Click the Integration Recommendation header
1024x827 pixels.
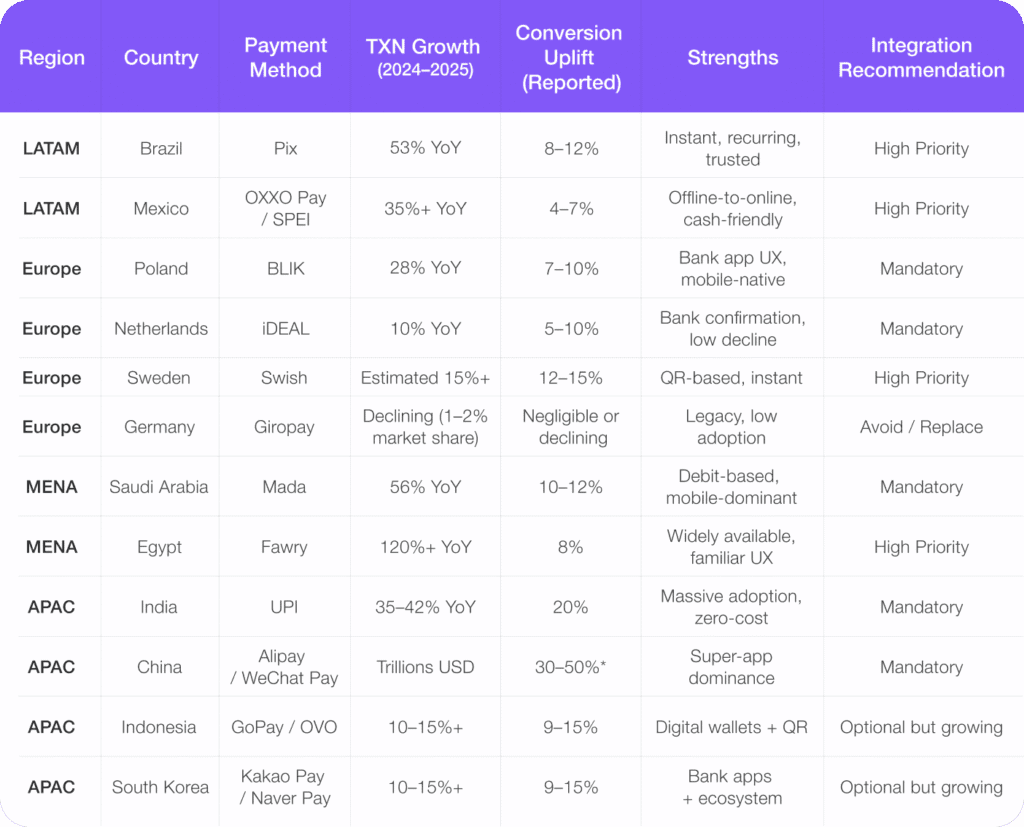921,58
